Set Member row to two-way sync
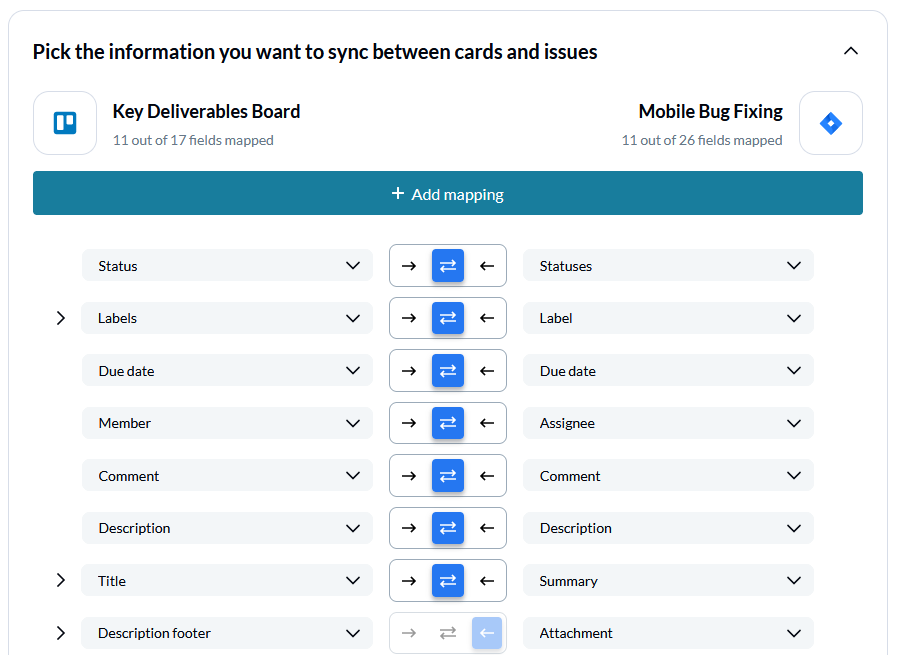The width and height of the screenshot is (898, 655). tap(448, 423)
